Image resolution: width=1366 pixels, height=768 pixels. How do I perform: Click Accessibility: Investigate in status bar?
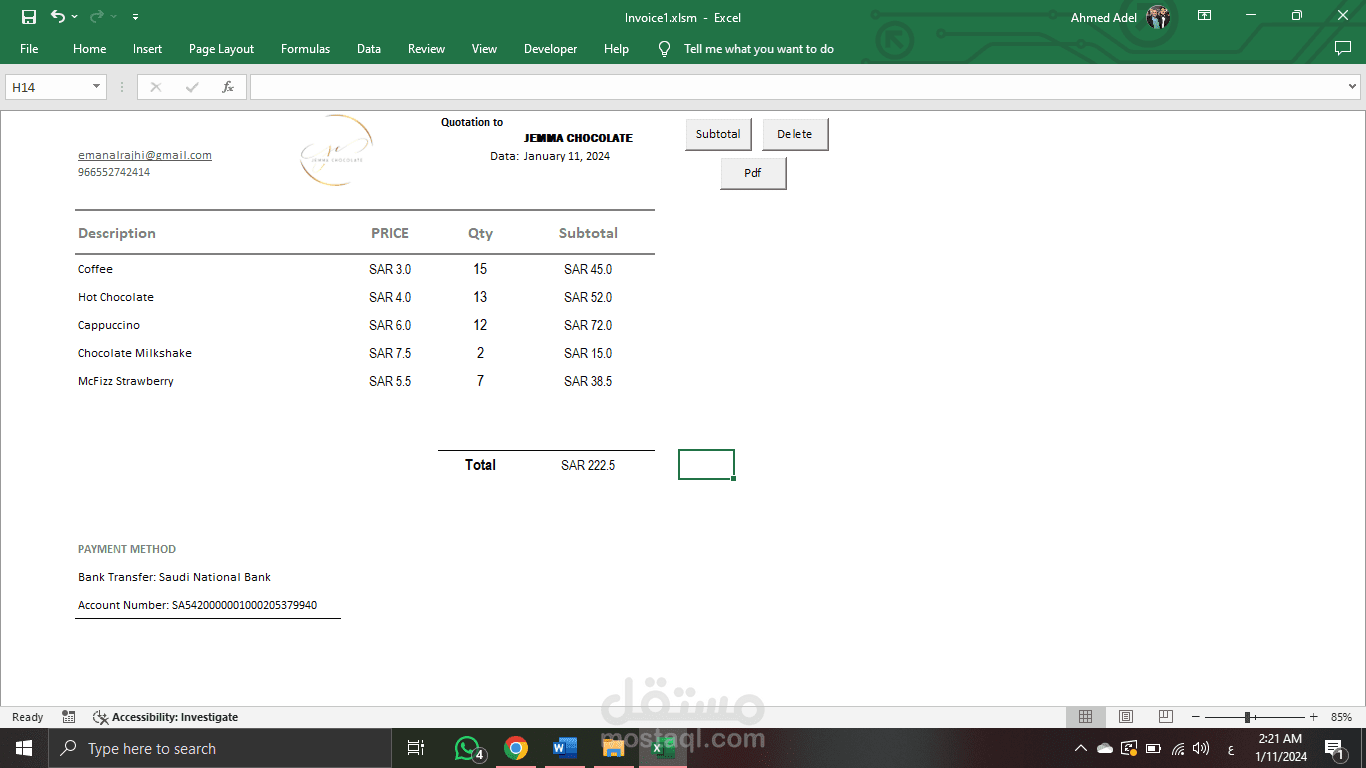coord(166,717)
